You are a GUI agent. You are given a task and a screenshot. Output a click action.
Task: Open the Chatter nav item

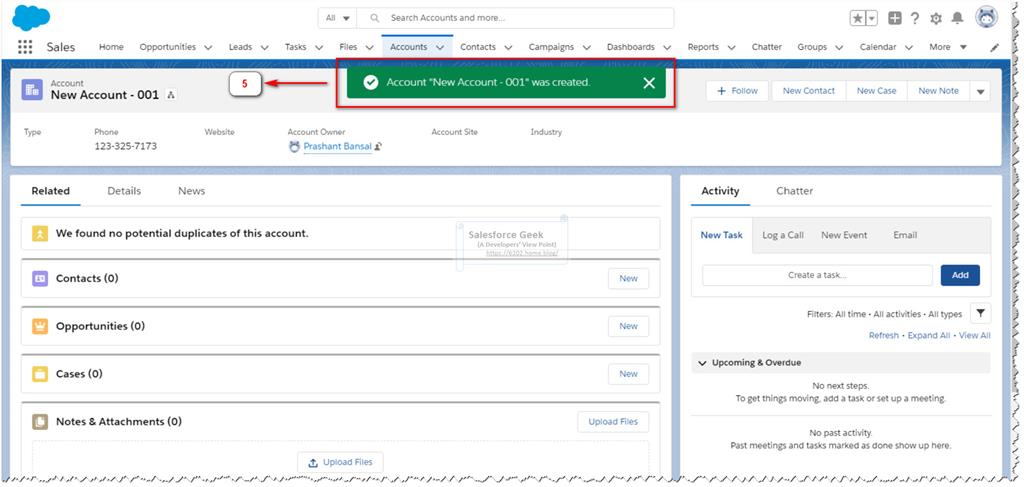767,47
